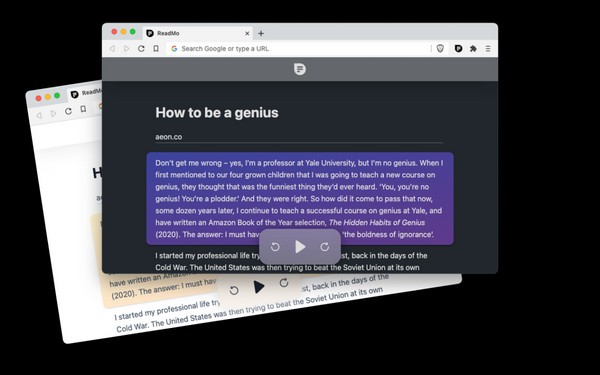The width and height of the screenshot is (600, 375).
Task: Bookmark the page in the back window
Action: point(83,109)
